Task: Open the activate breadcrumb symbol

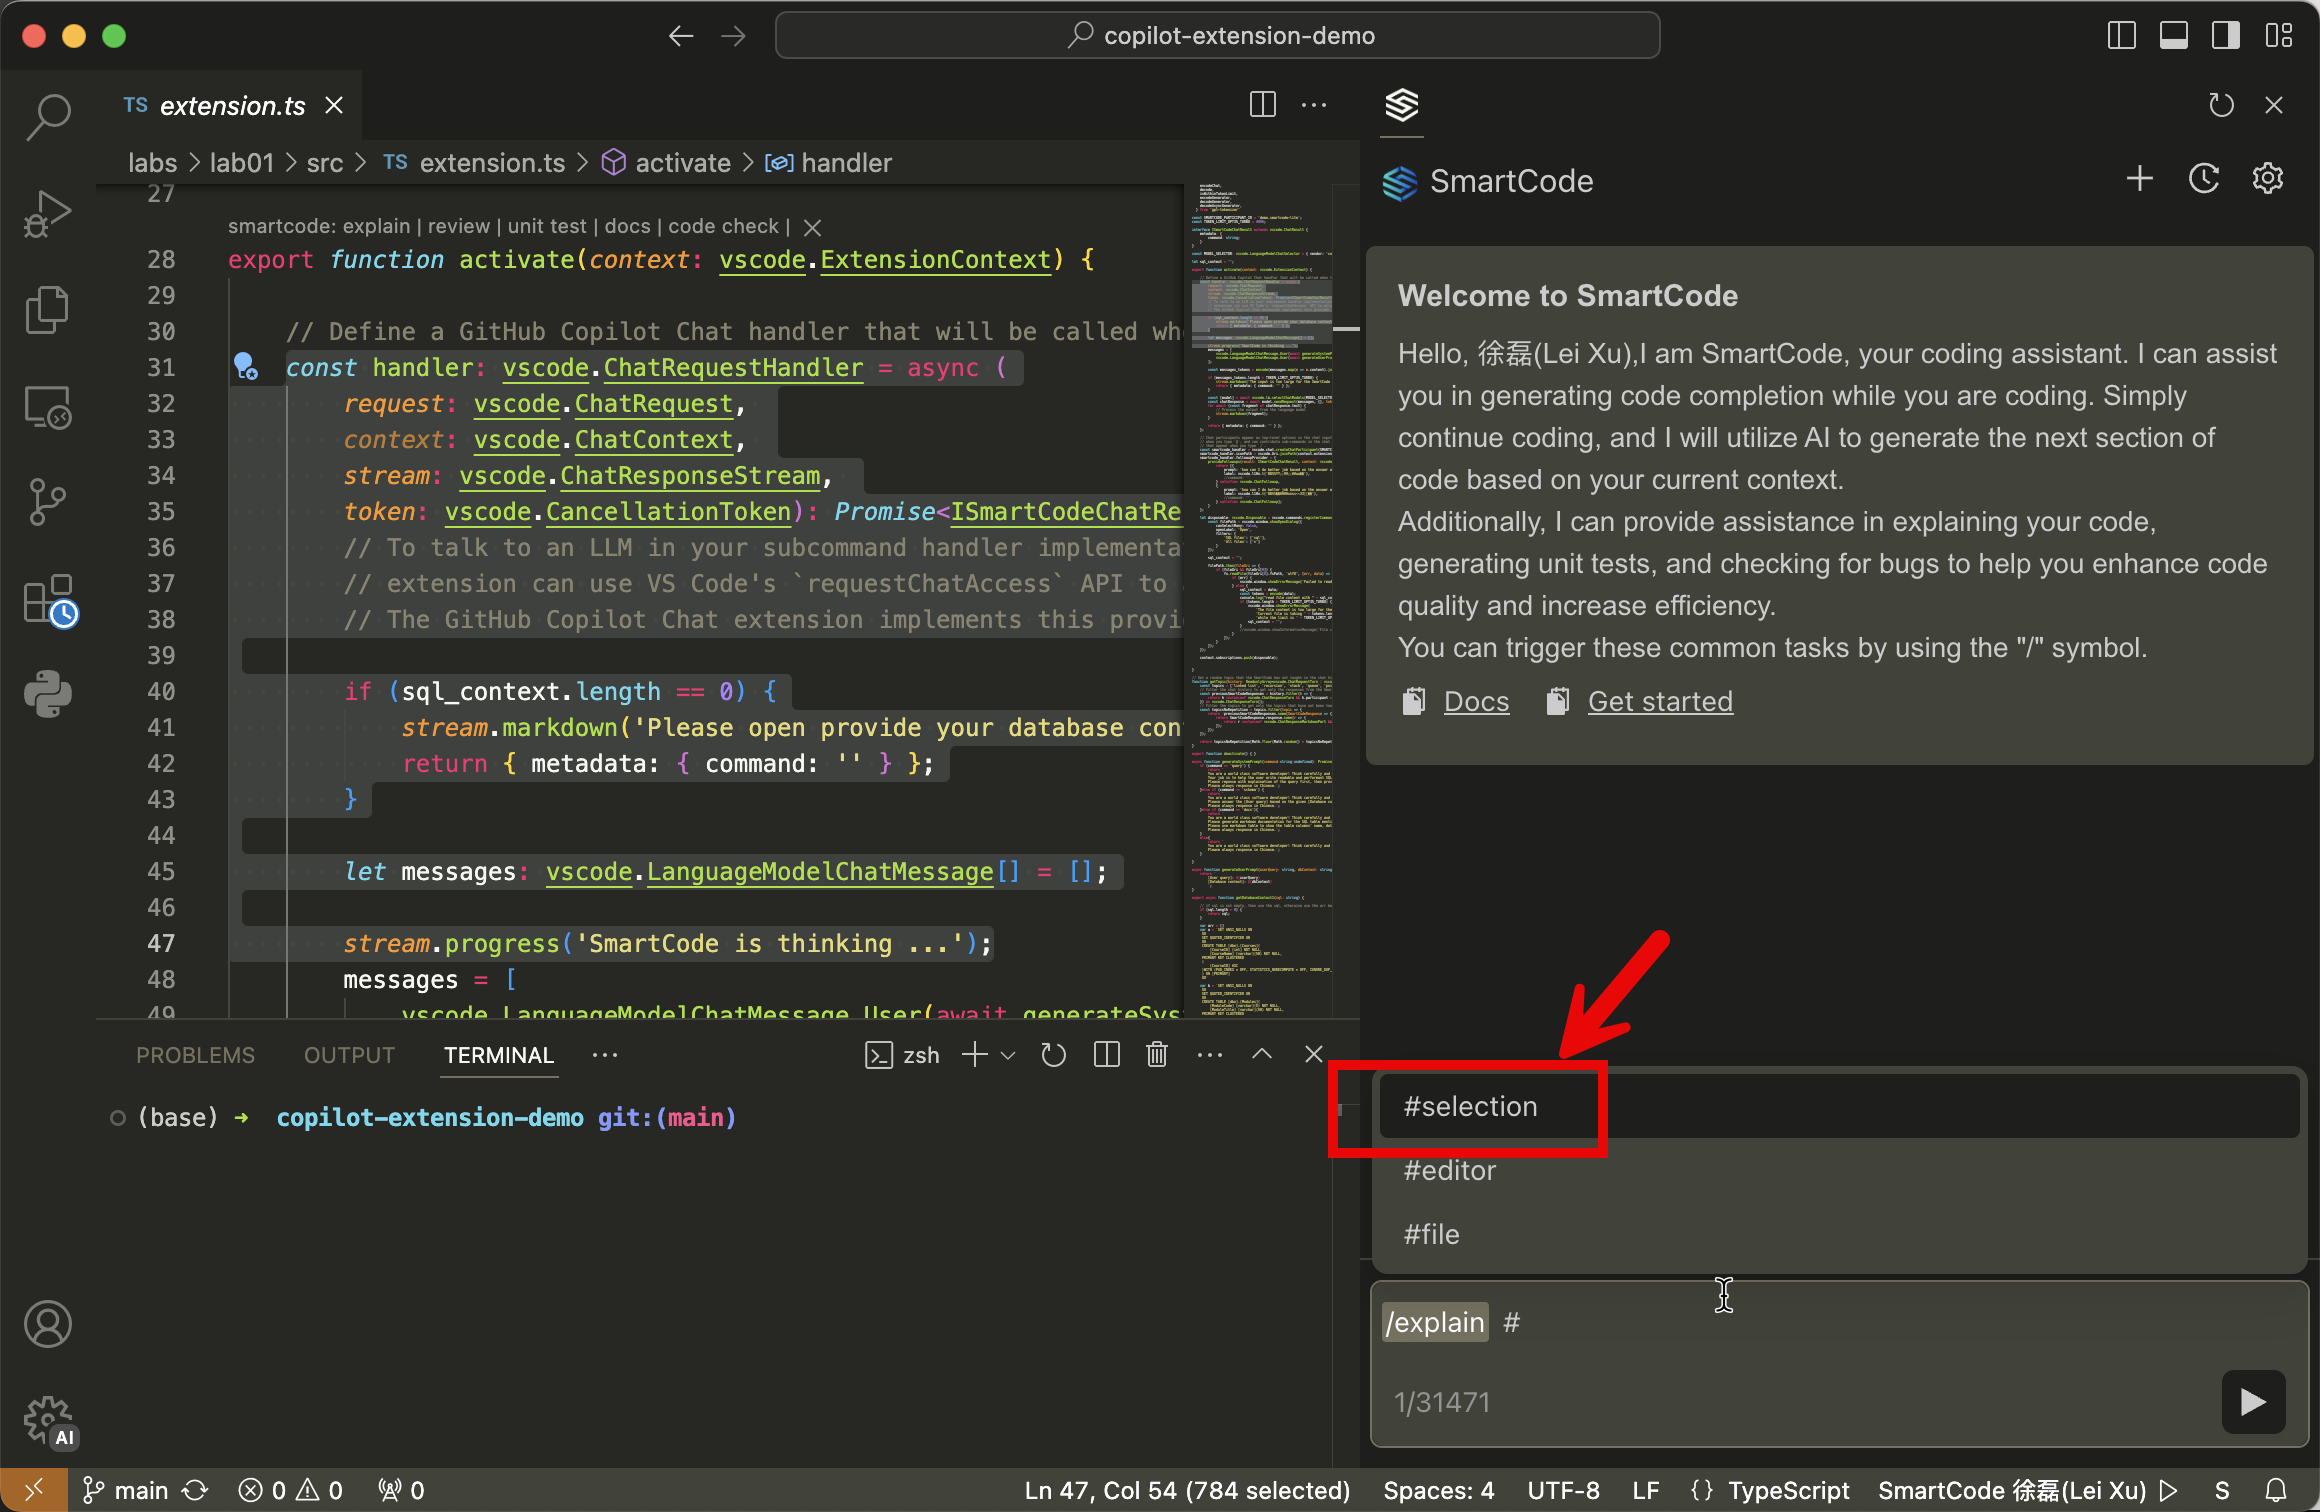Action: [666, 163]
